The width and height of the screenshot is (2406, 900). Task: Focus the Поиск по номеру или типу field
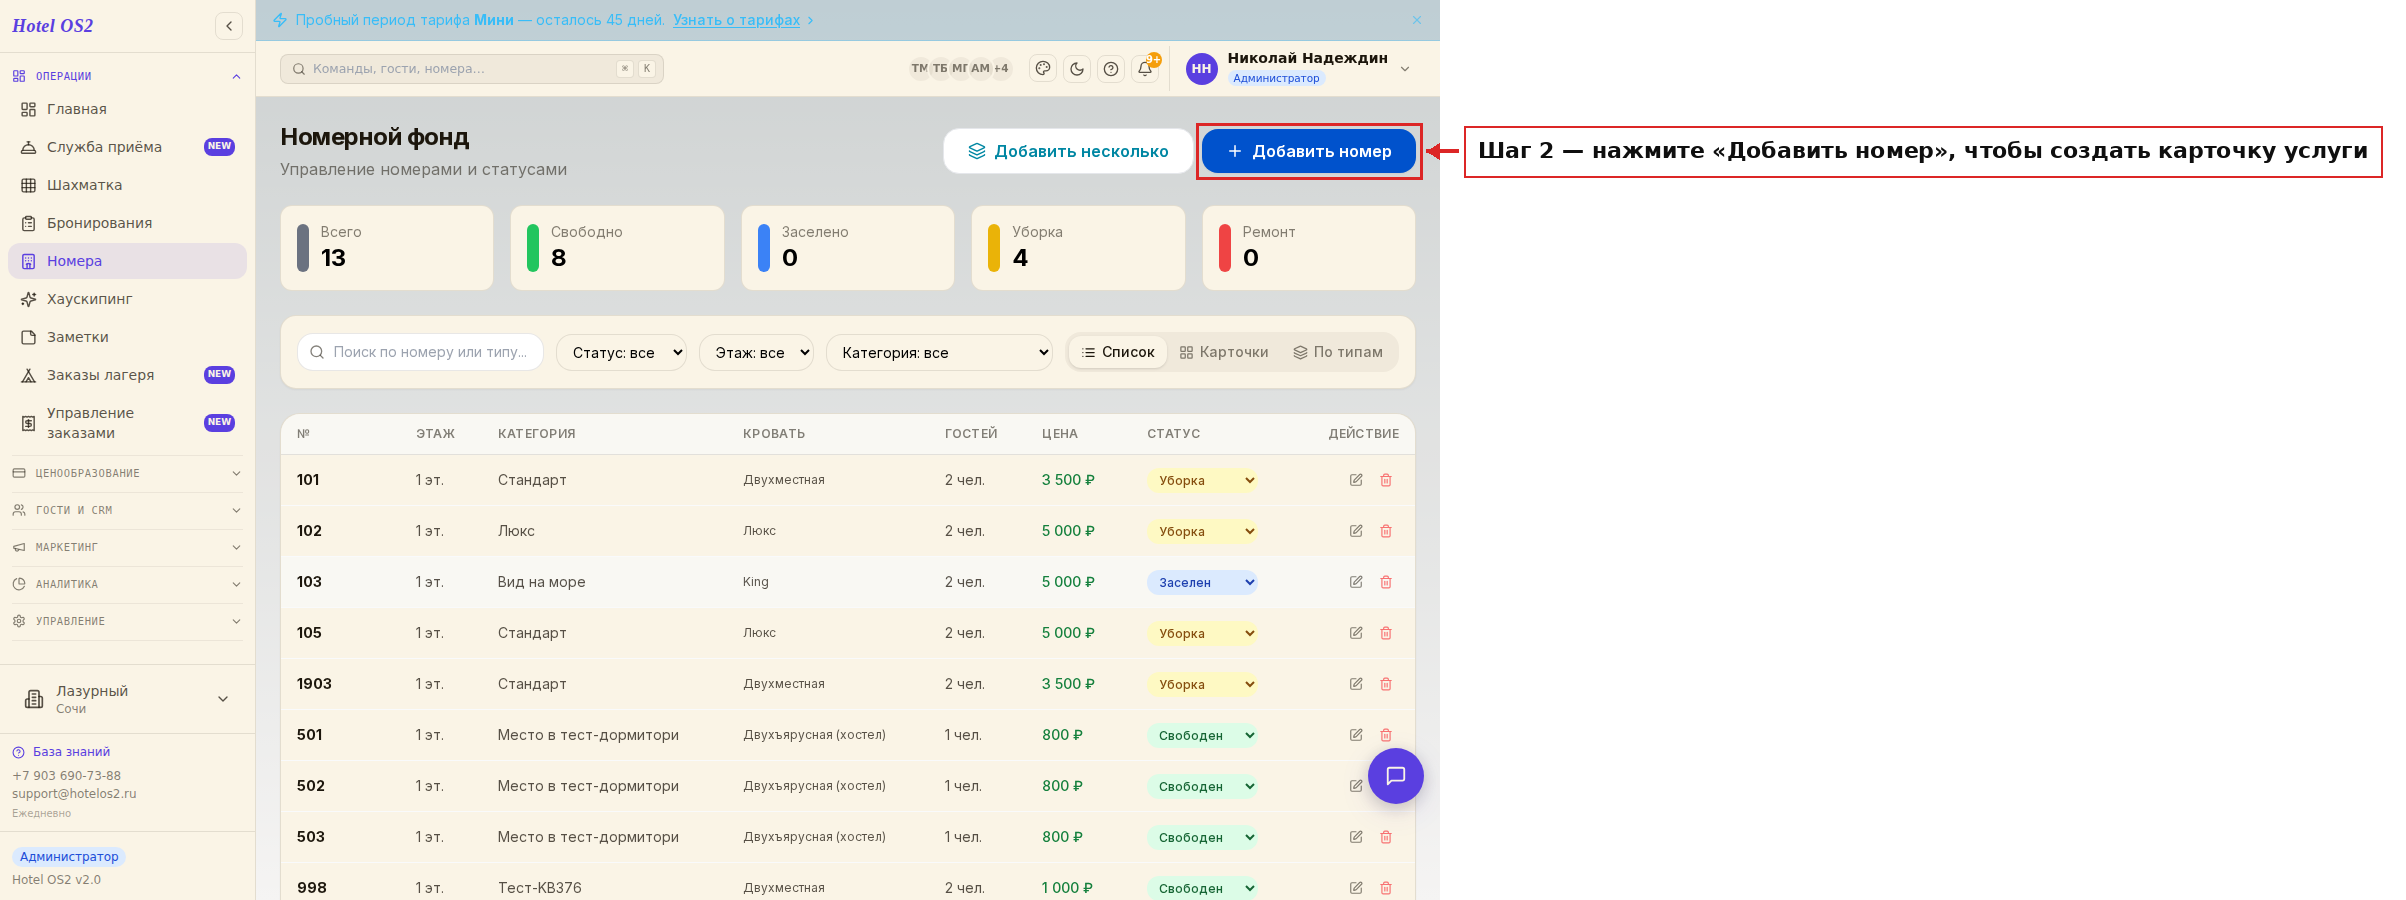click(420, 352)
